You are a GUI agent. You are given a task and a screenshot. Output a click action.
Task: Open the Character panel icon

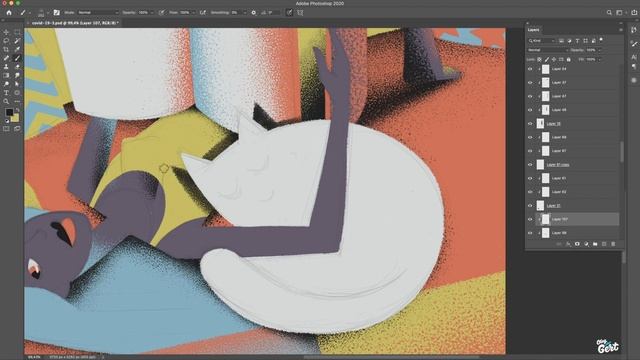[634, 57]
